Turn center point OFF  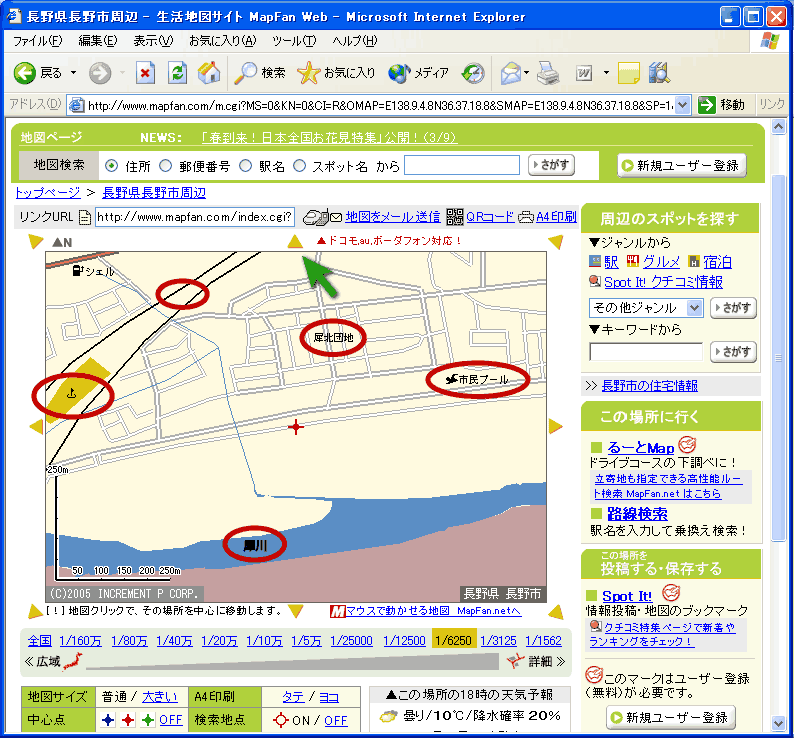click(x=171, y=720)
